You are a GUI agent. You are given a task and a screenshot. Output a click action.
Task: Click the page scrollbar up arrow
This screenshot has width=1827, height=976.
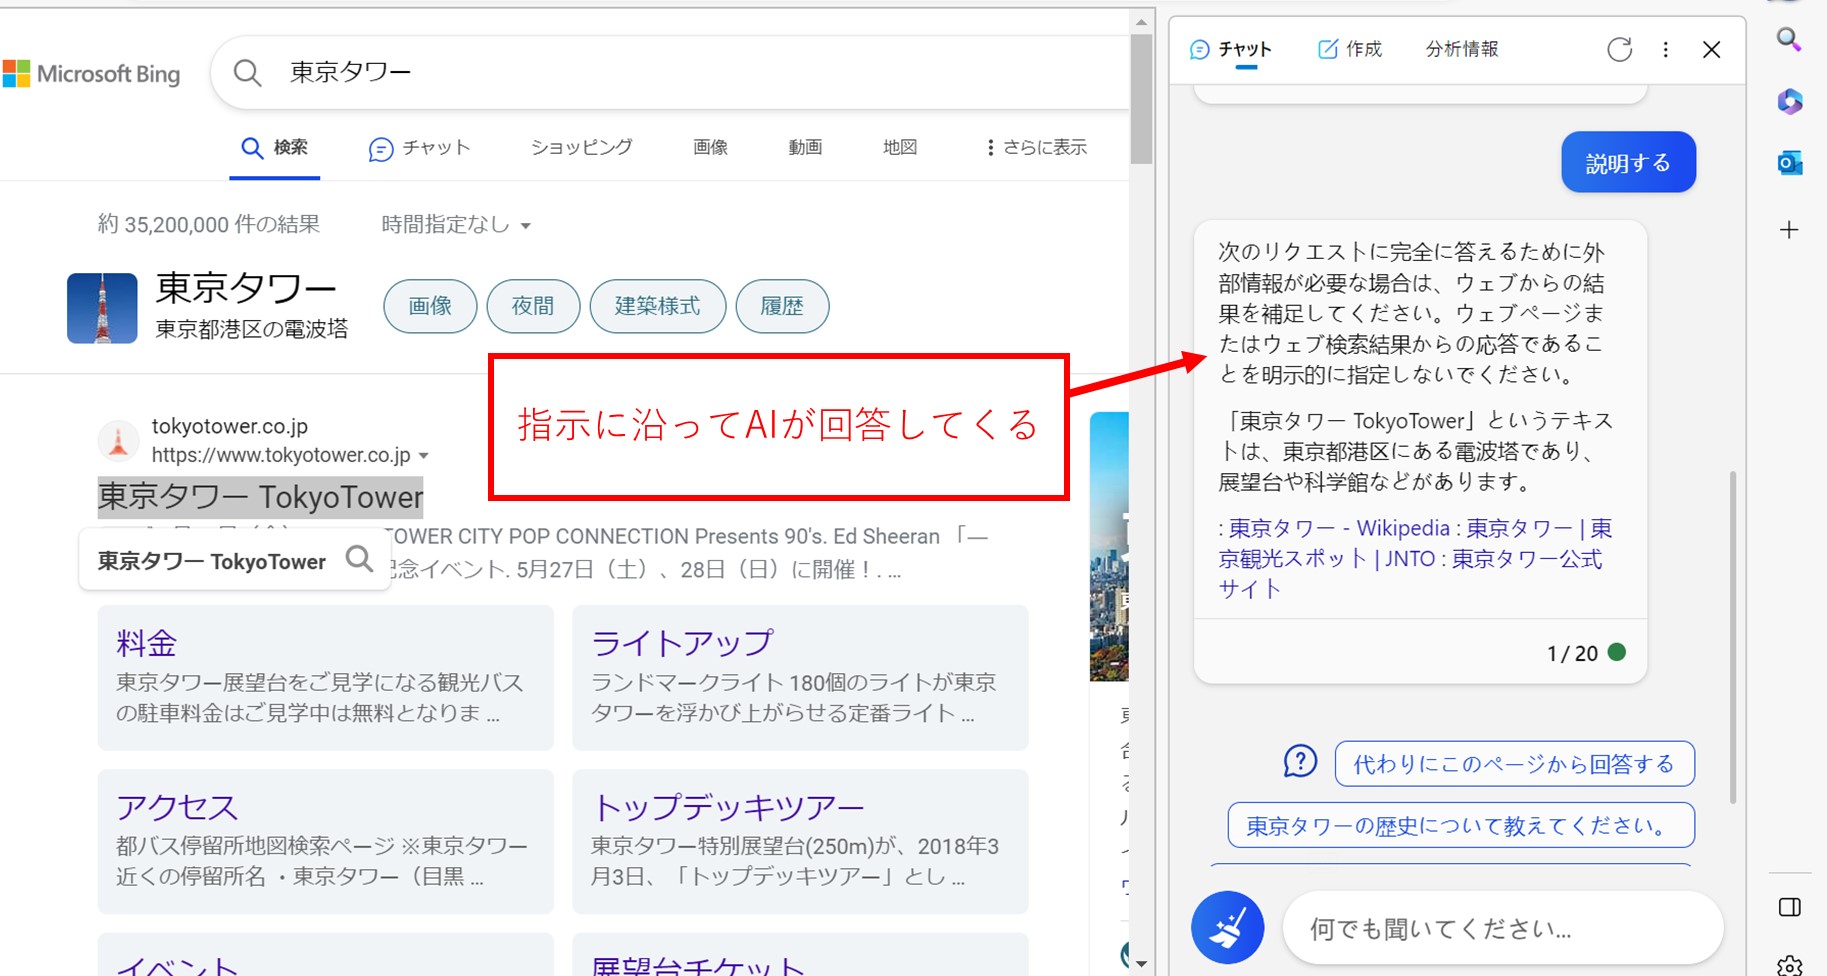point(1141,21)
